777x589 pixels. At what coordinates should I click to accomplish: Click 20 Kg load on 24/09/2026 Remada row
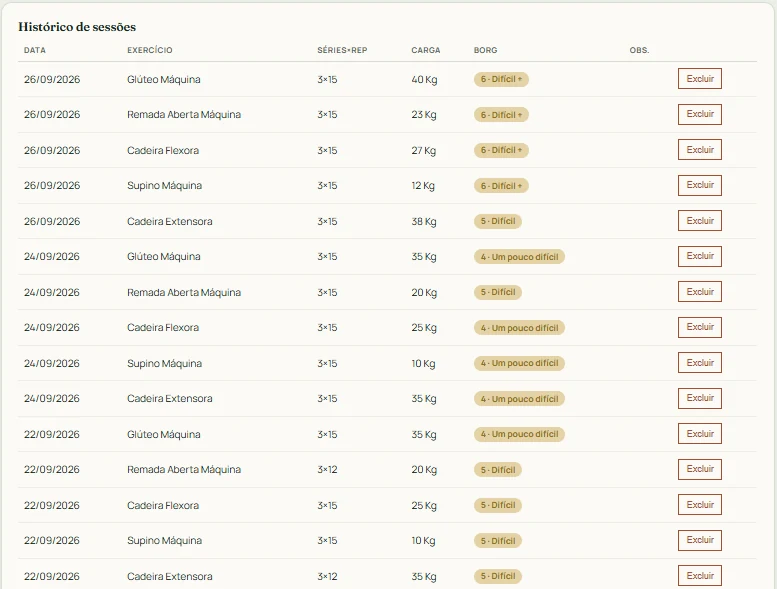[424, 293]
